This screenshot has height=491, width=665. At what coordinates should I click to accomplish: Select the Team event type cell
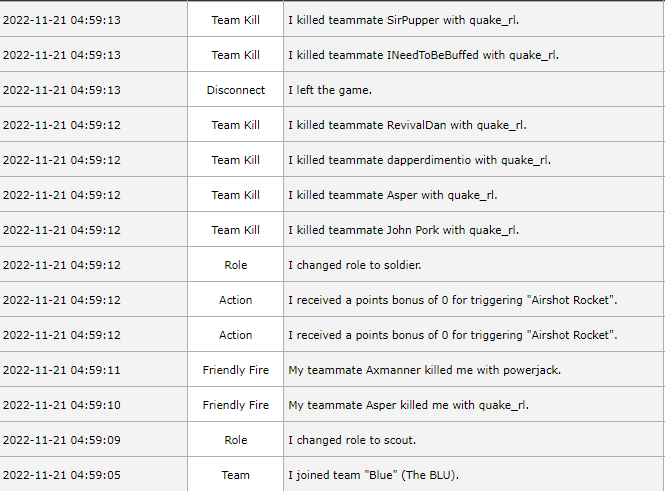click(236, 475)
